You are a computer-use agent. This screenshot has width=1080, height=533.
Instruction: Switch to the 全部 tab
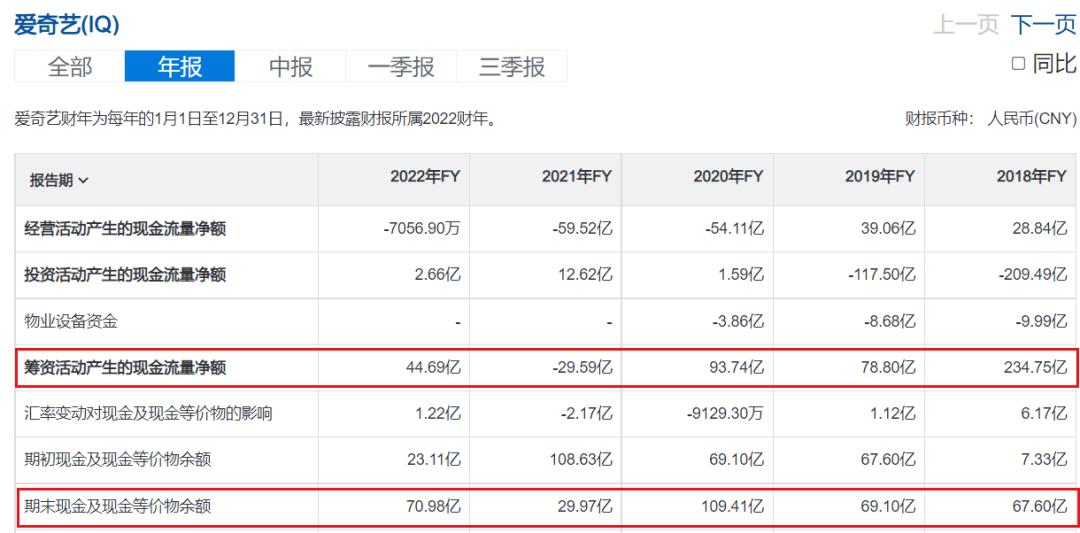[70, 67]
